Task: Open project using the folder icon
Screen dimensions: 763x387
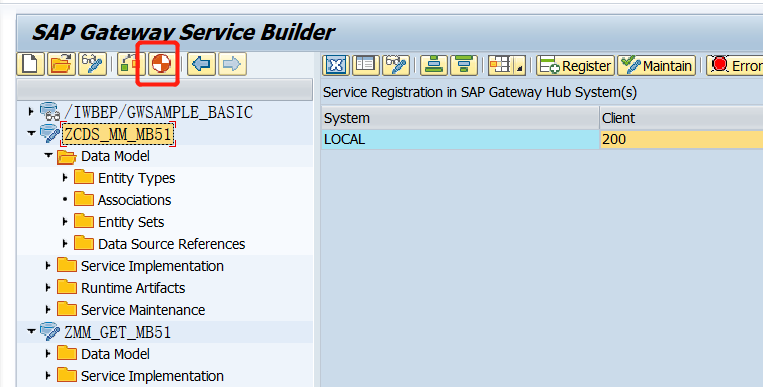Action: 61,64
